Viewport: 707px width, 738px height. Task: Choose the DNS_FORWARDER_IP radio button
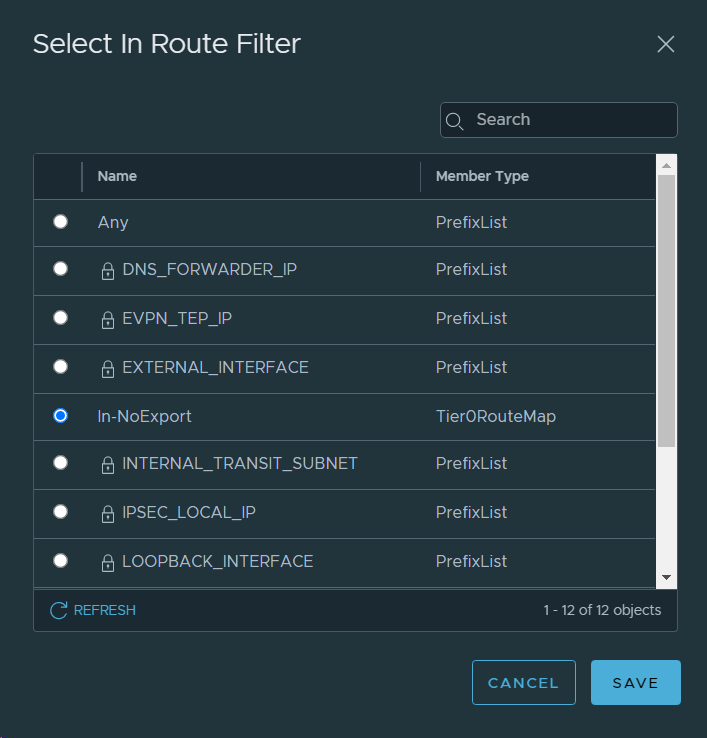61,269
